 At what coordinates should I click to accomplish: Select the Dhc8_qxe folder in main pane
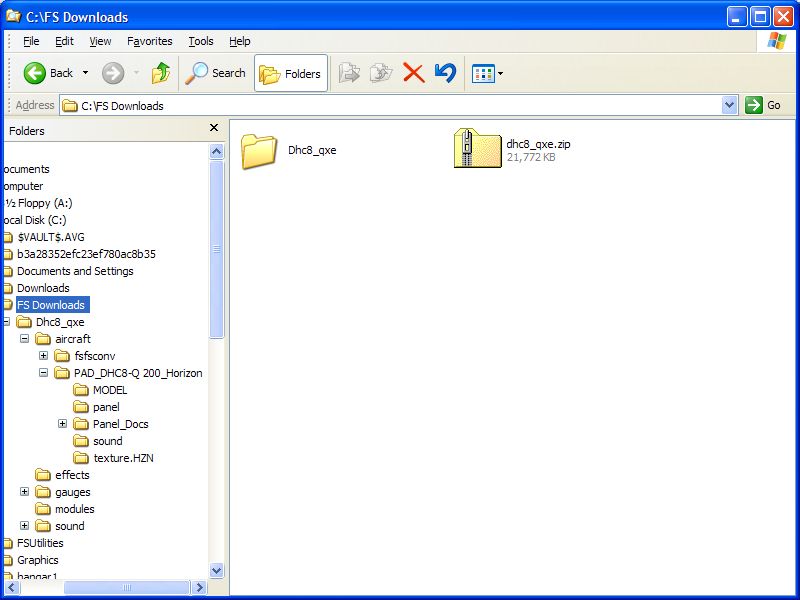tap(259, 150)
